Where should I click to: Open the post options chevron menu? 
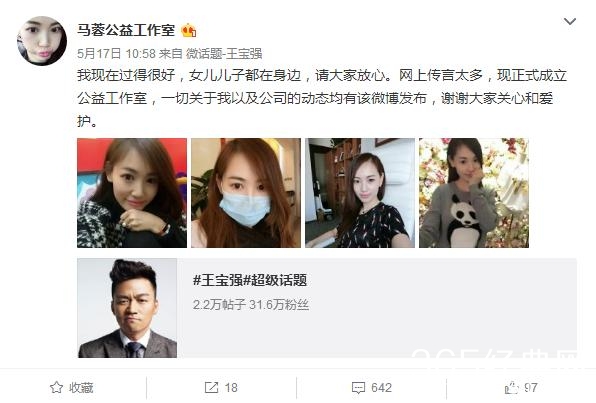pos(569,22)
